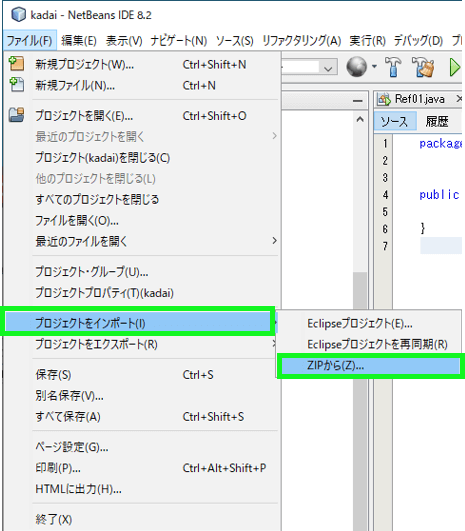The width and height of the screenshot is (465, 531).
Task: Click the Clean and Build broom icon
Action: coord(423,67)
